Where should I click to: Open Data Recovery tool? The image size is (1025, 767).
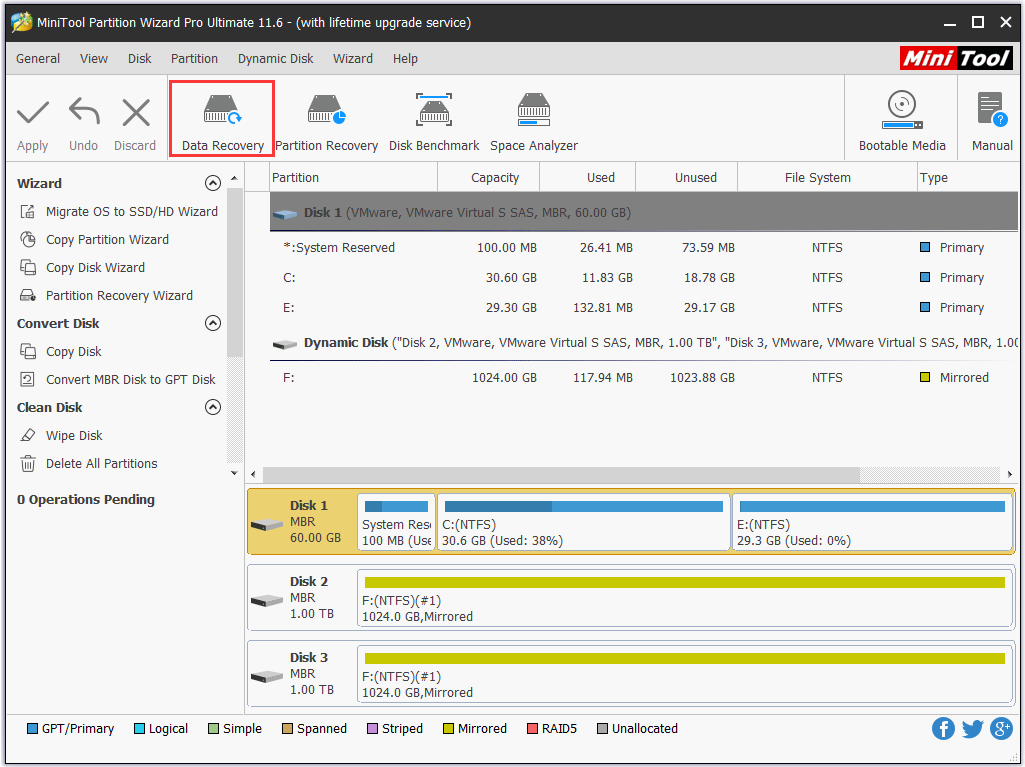tap(222, 118)
